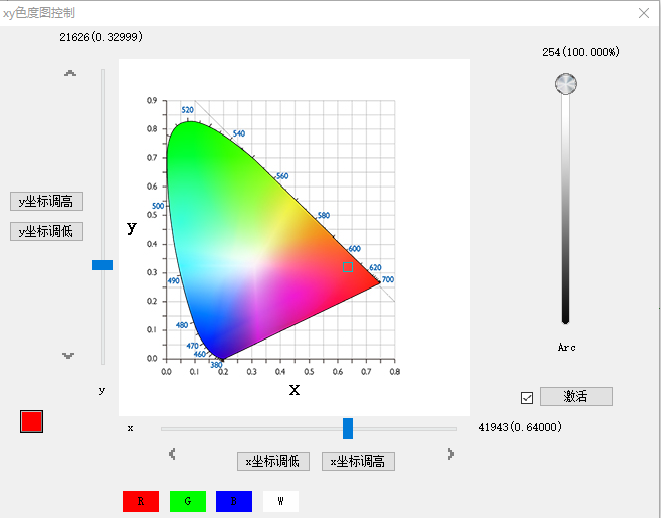This screenshot has height=518, width=661.
Task: Click the round brightness slider knob
Action: click(x=566, y=83)
